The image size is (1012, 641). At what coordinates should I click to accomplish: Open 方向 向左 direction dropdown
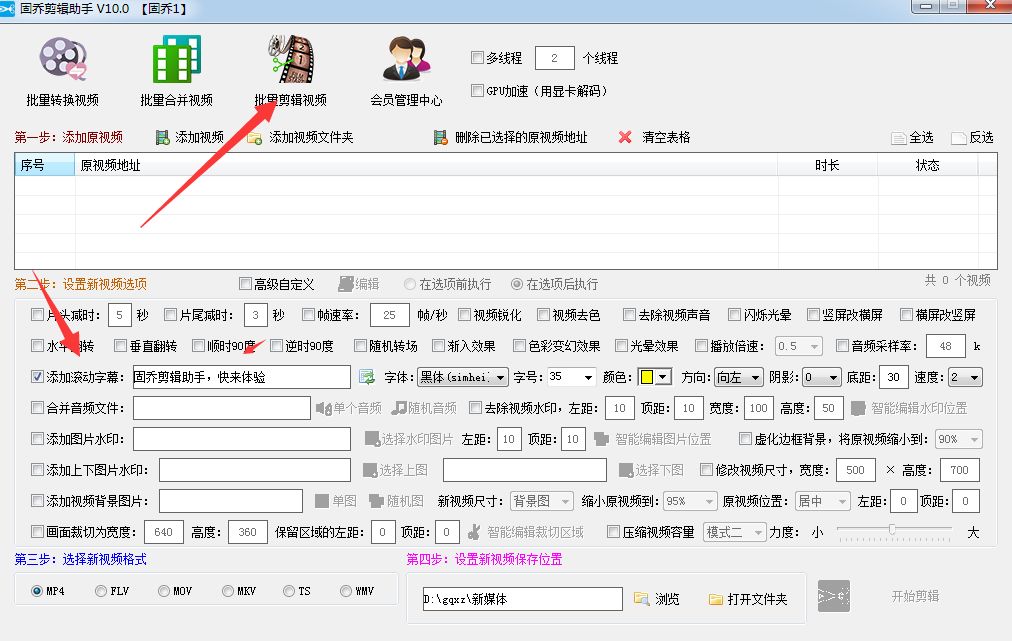click(739, 377)
